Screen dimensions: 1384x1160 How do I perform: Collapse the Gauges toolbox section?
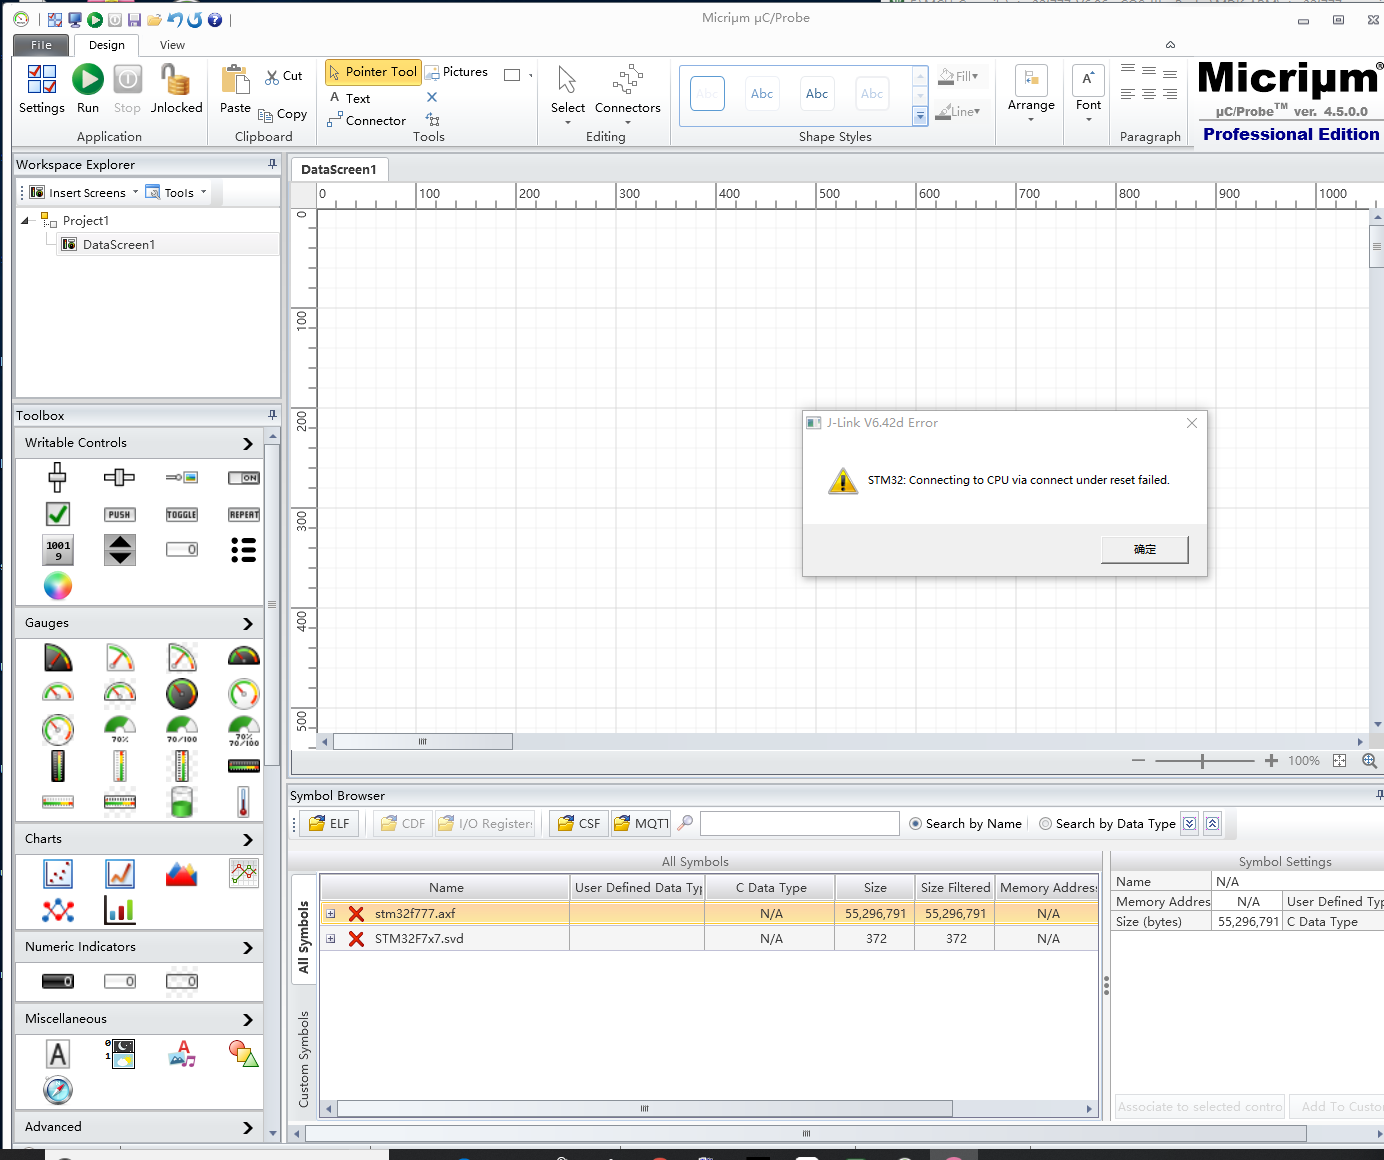(248, 623)
